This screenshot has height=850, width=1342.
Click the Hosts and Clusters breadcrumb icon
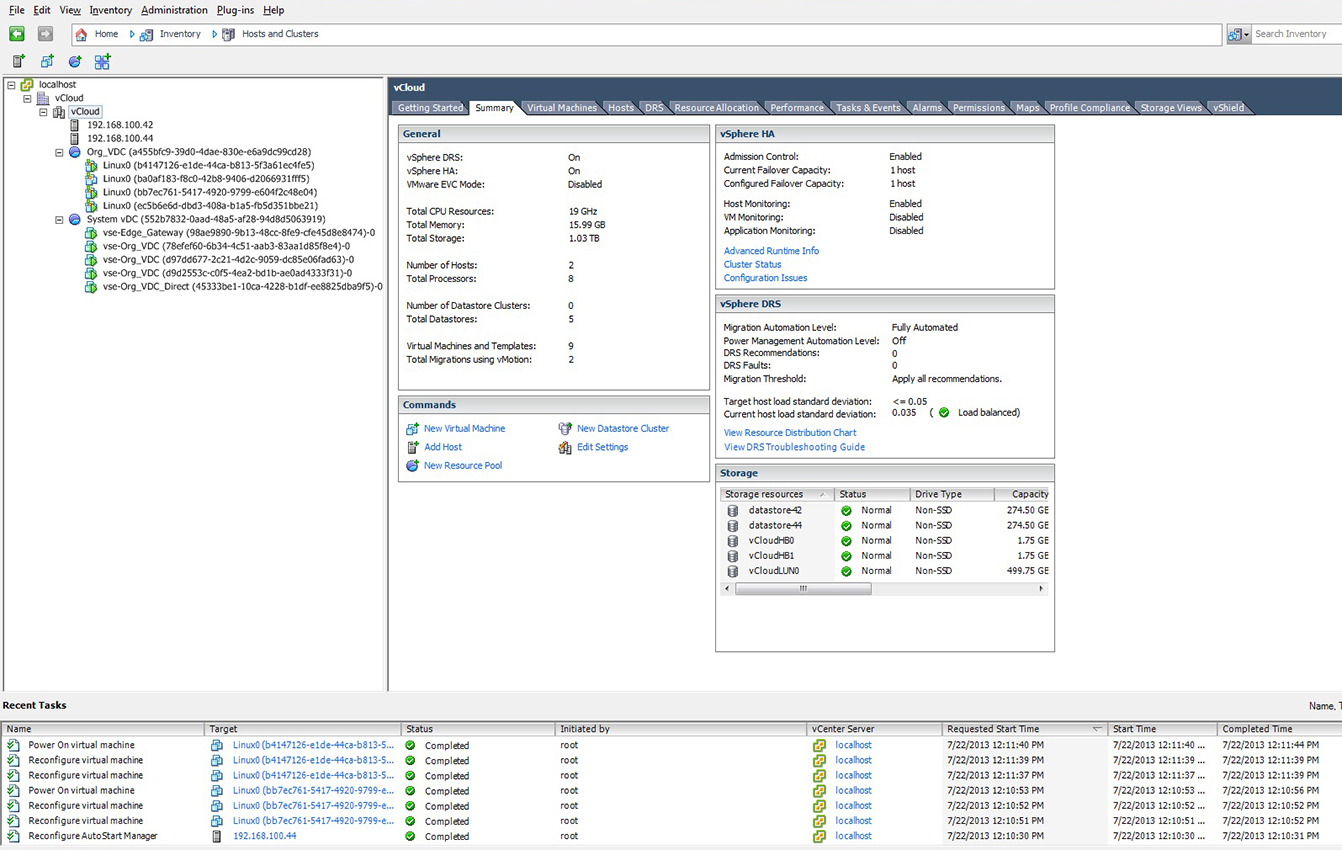228,34
